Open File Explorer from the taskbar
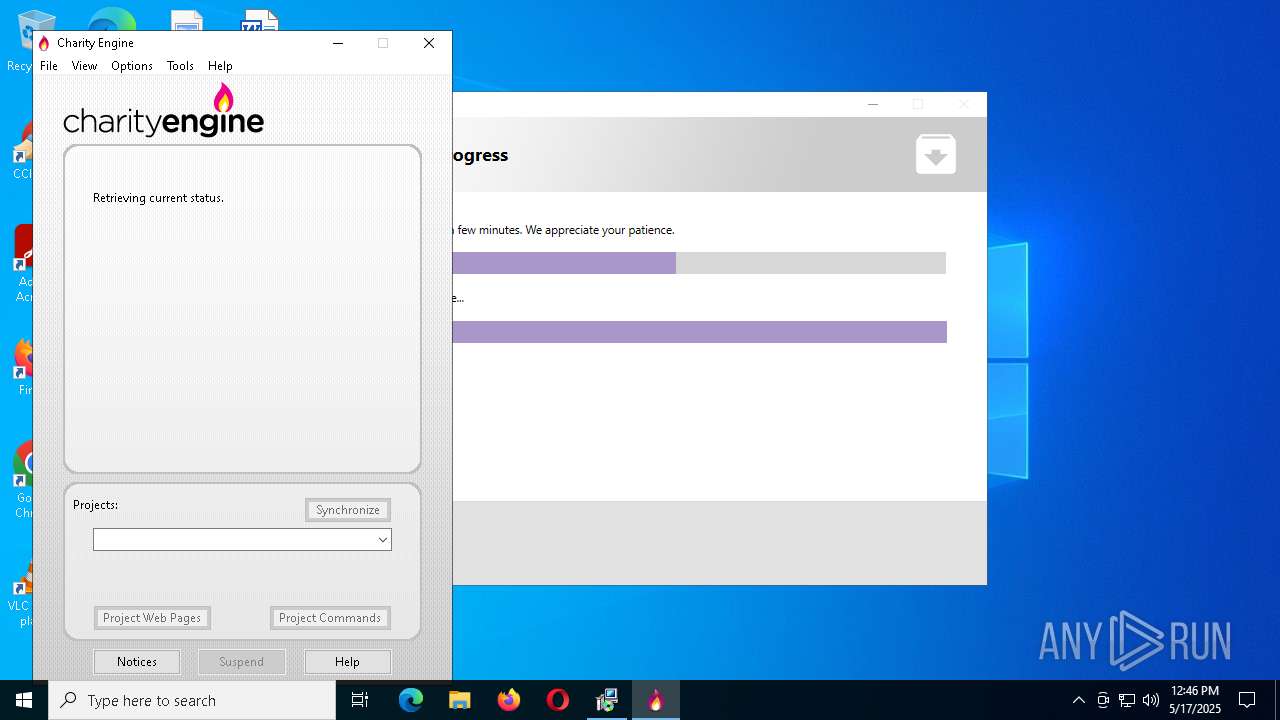This screenshot has width=1280, height=720. [x=459, y=700]
